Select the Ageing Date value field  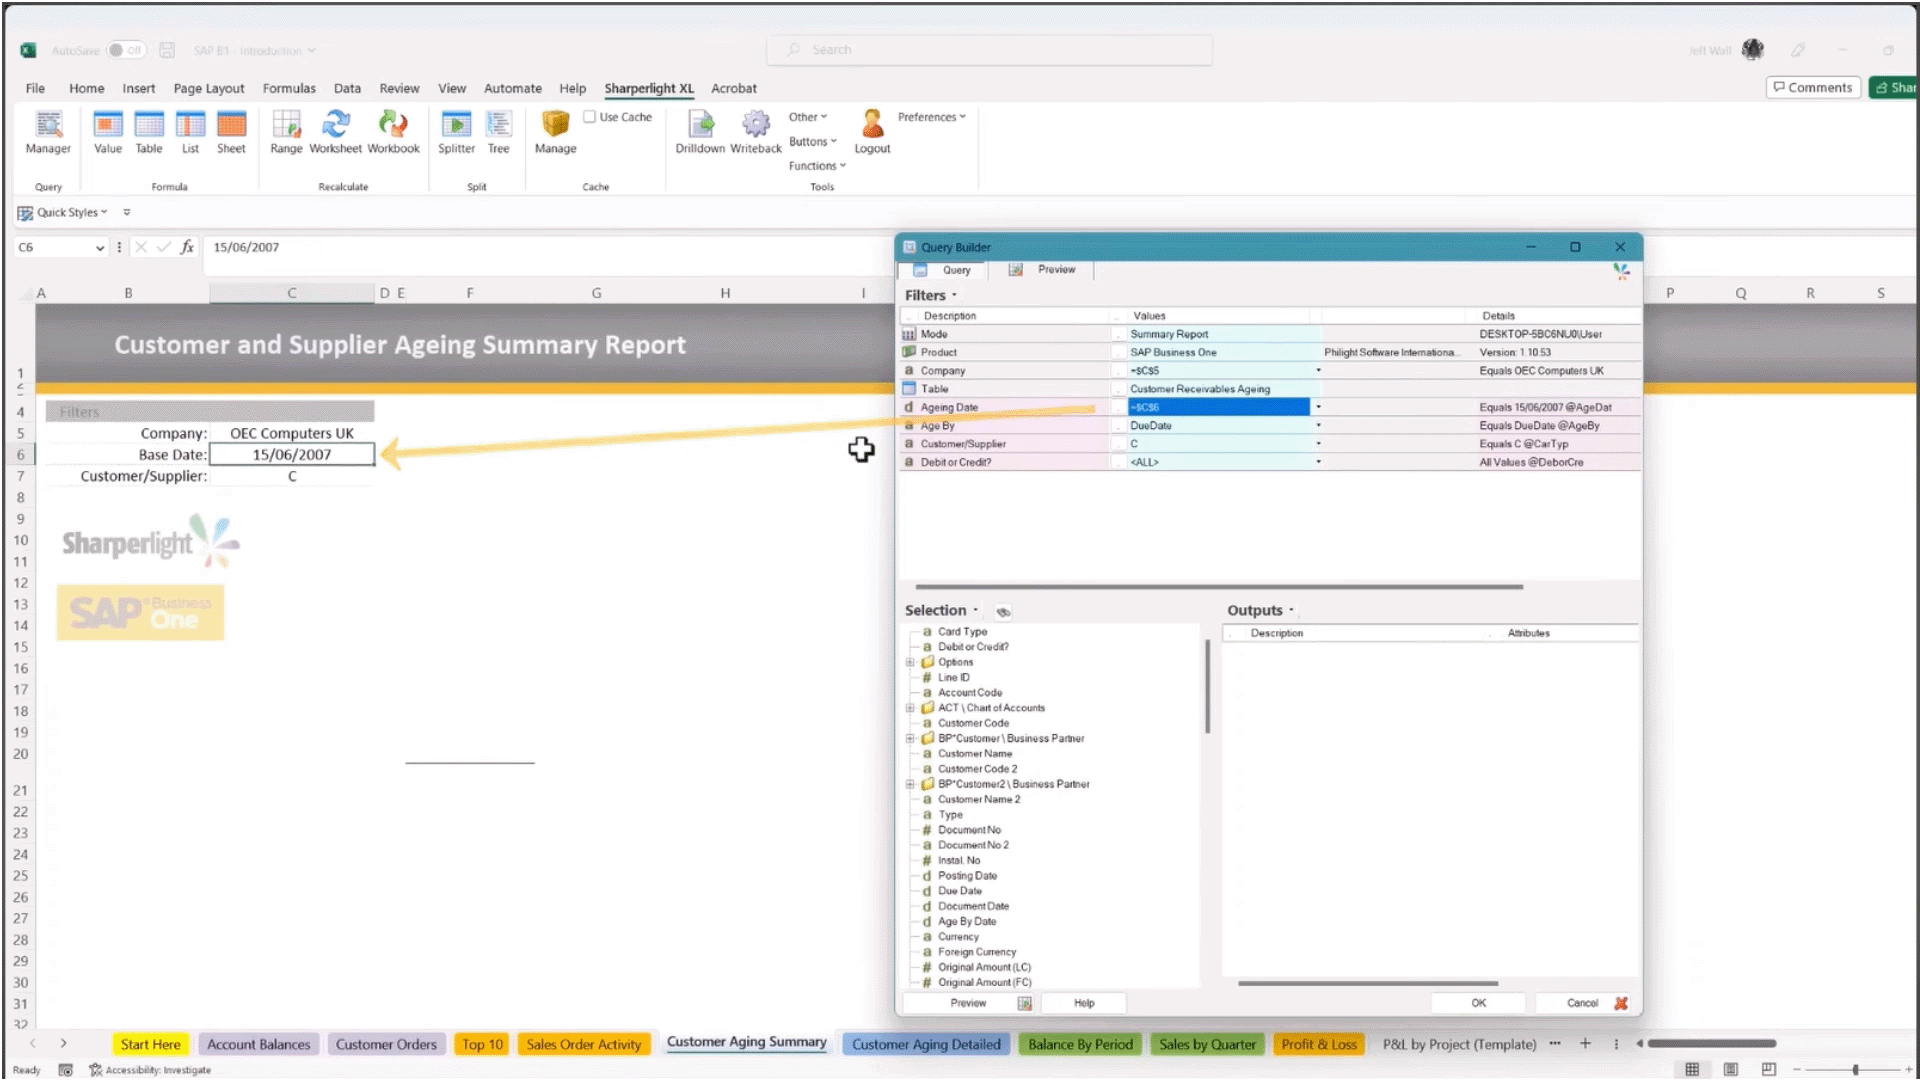1218,407
